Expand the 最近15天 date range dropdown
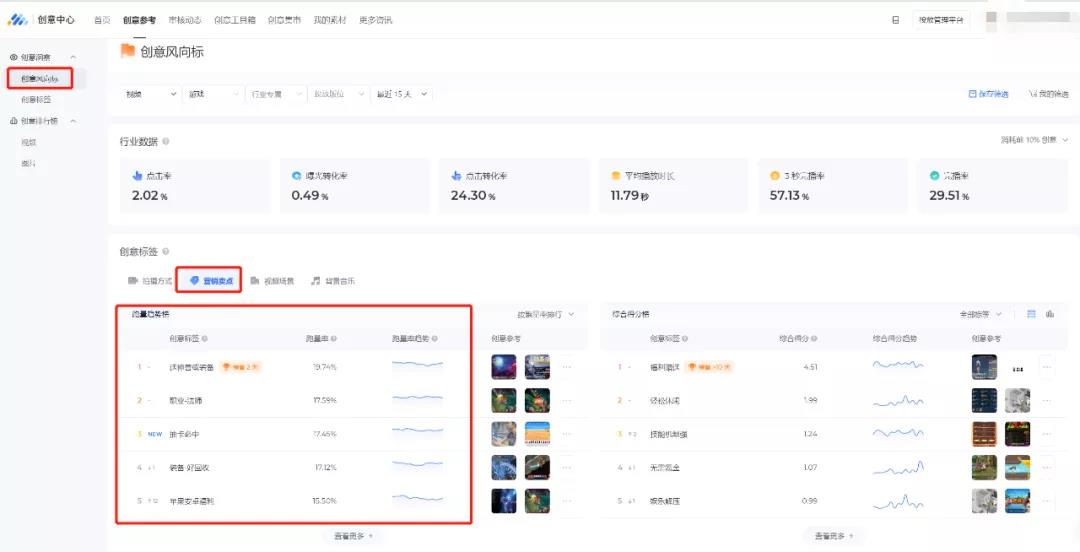 402,94
